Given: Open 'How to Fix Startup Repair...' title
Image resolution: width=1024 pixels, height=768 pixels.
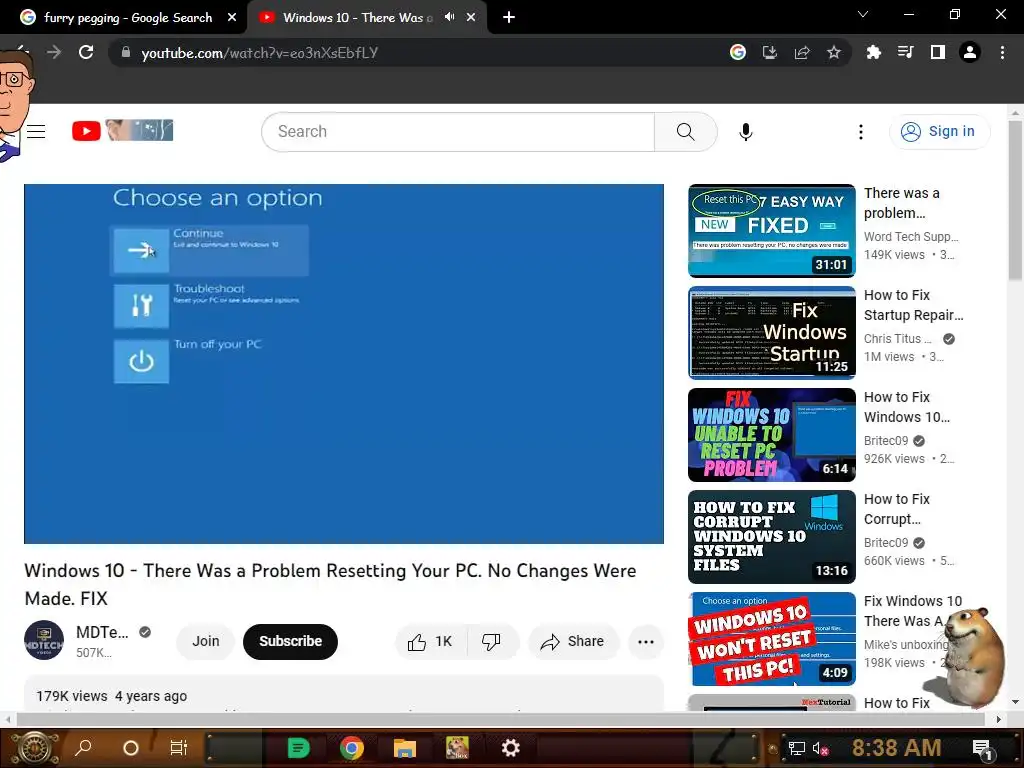Looking at the screenshot, I should pos(914,305).
